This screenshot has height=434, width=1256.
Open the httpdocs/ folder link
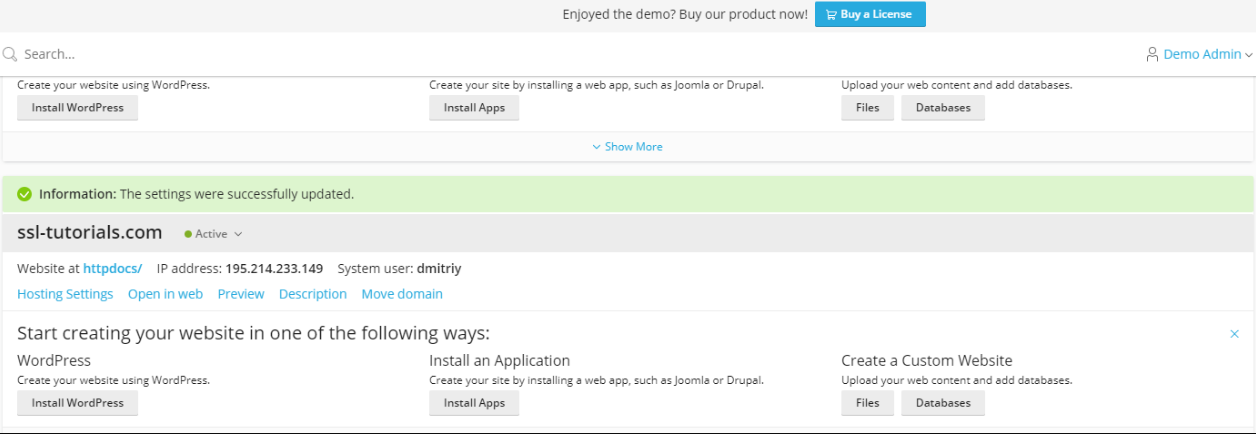click(x=112, y=268)
